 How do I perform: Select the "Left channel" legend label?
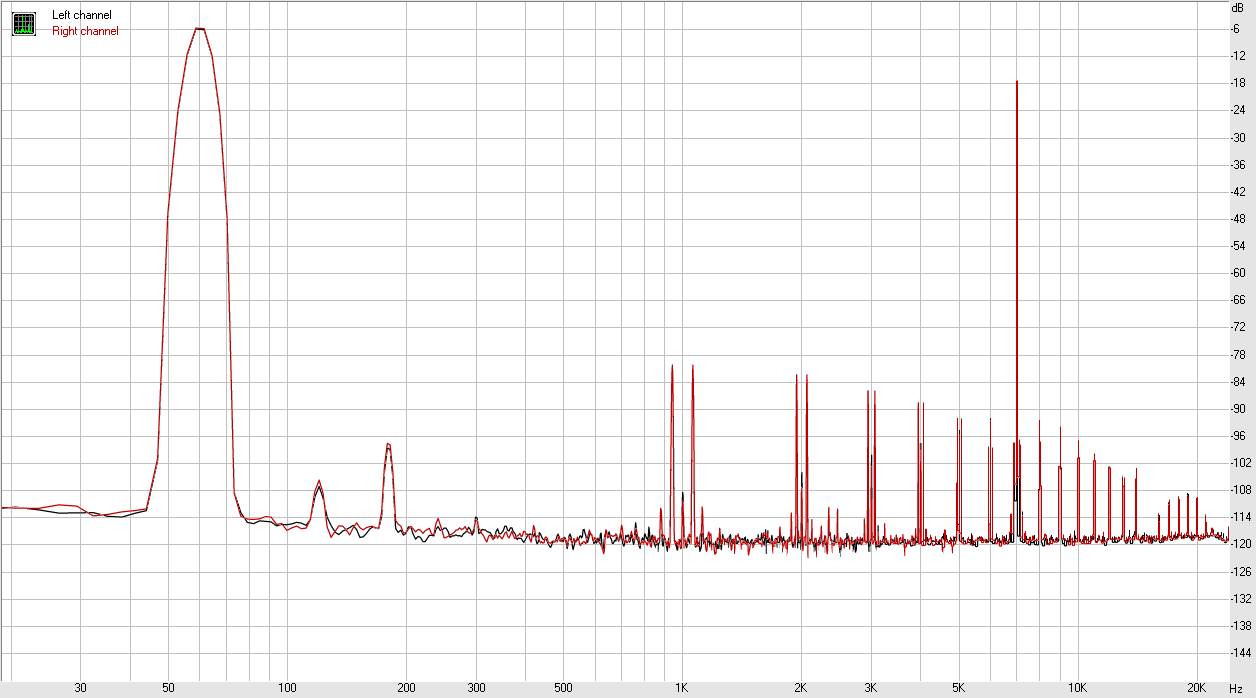coord(82,15)
